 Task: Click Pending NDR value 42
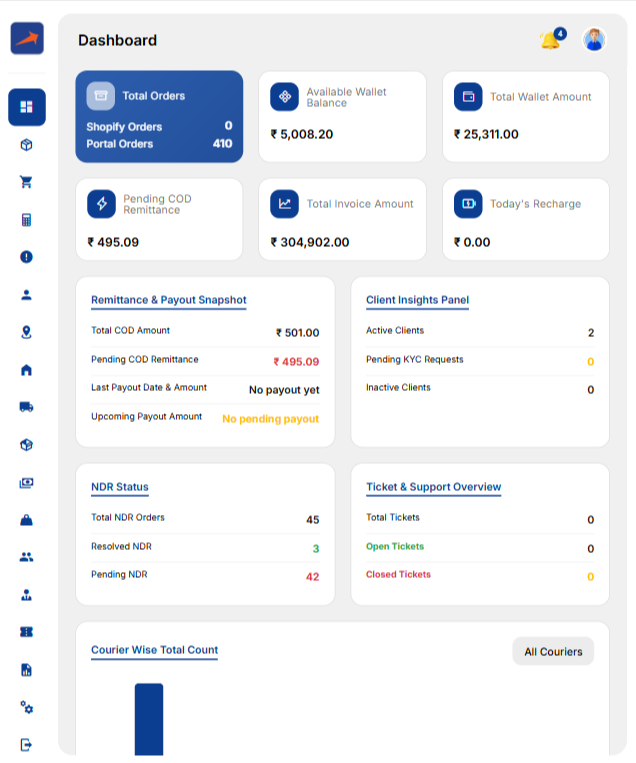(312, 577)
